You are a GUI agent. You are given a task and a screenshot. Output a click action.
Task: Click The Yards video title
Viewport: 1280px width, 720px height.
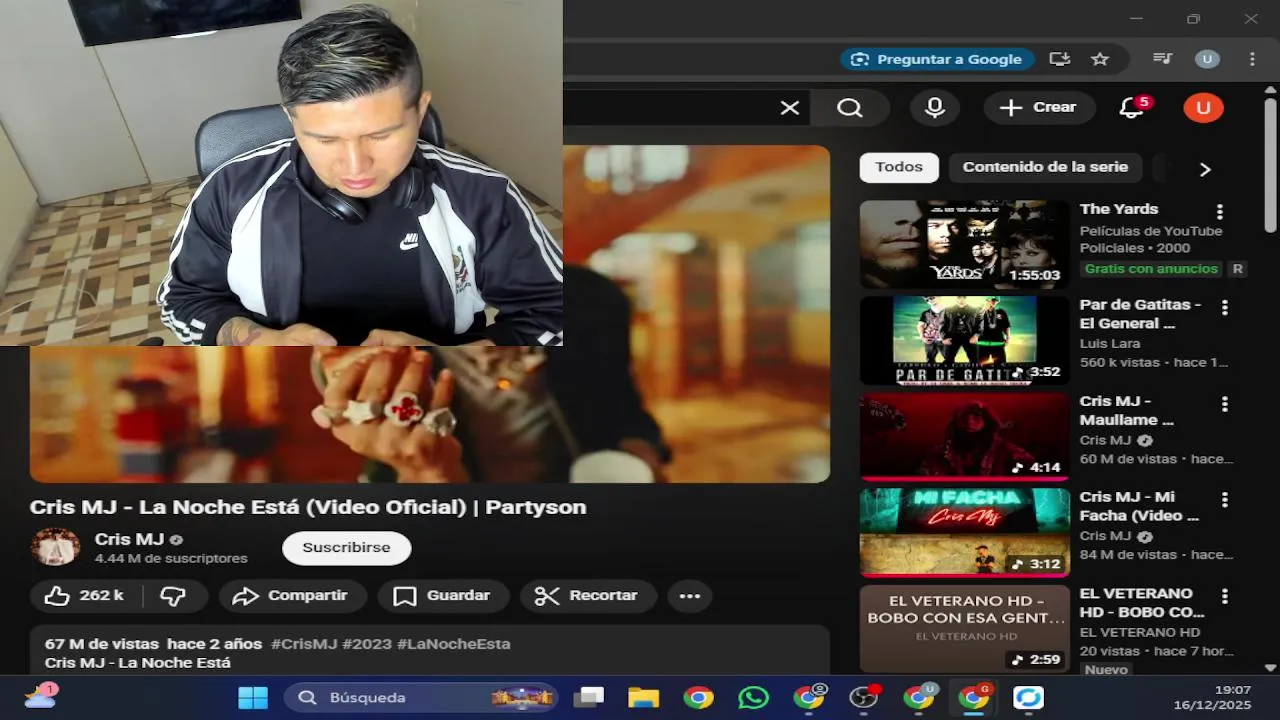[1119, 209]
